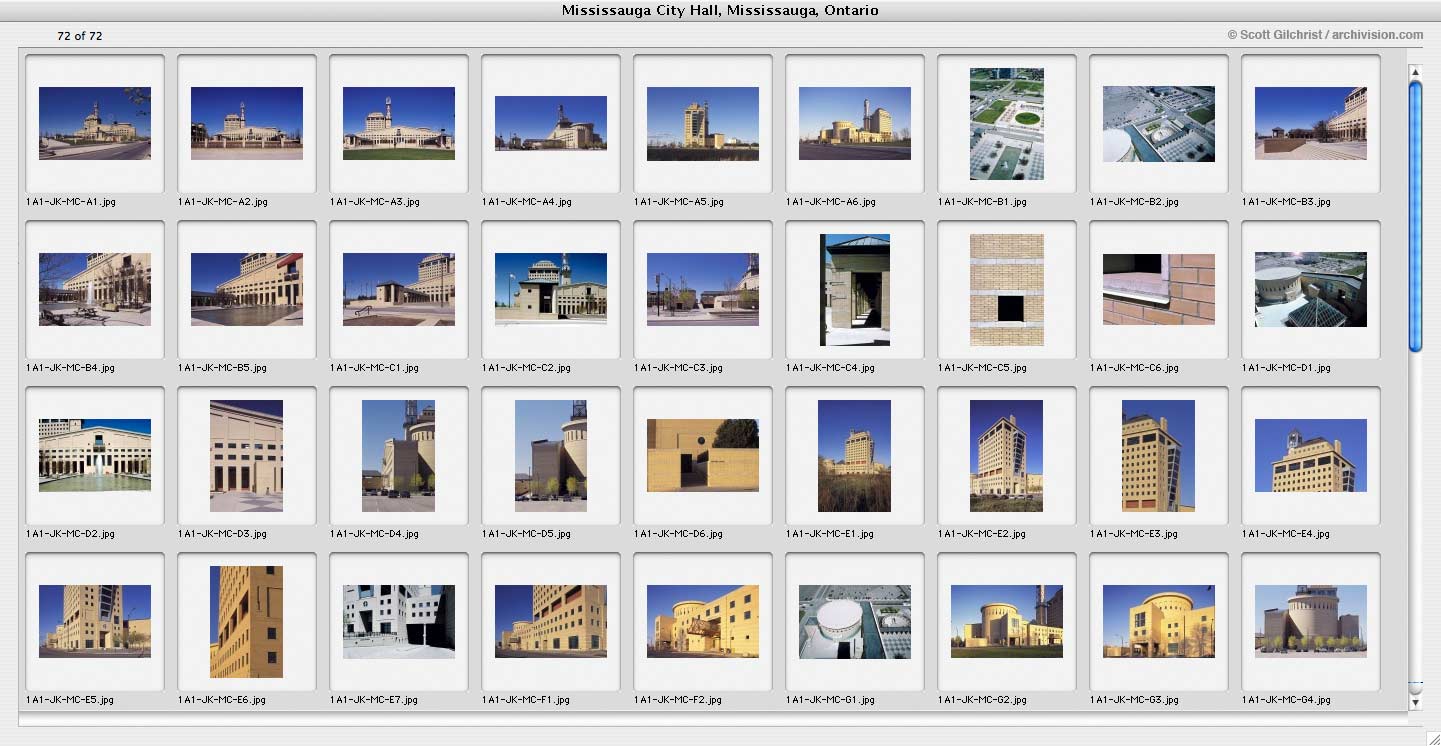Open thumbnail 1A1-JK-MC-A6.jpg
1441x746 pixels.
855,123
